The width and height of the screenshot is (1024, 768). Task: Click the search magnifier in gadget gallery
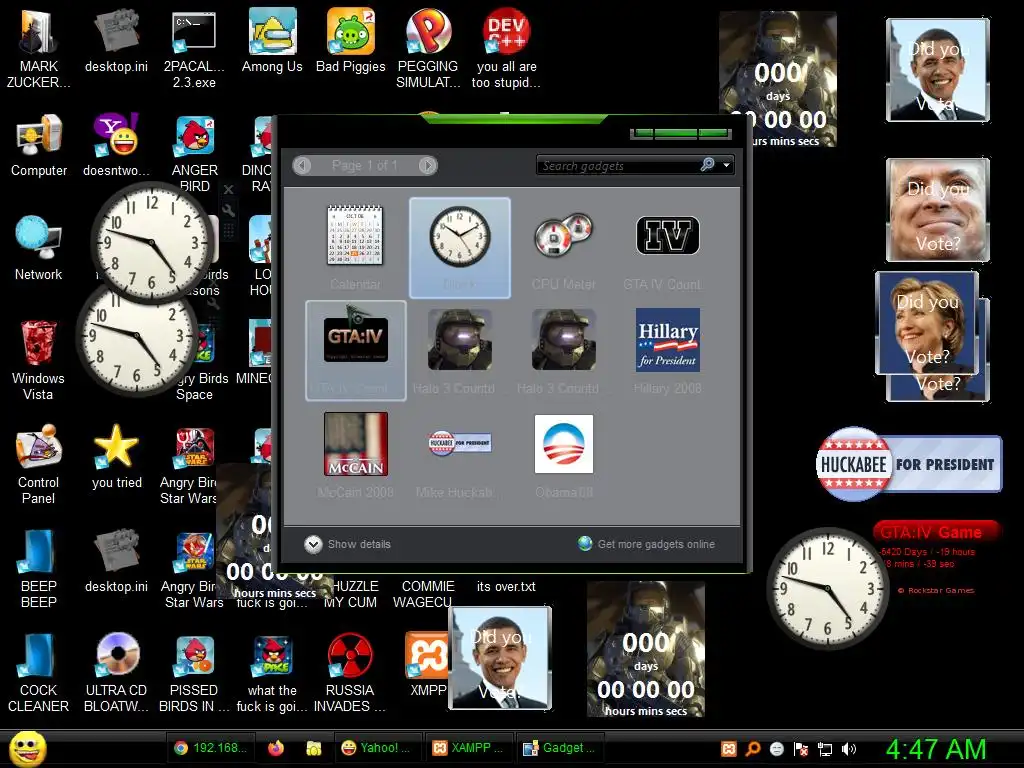(x=707, y=165)
